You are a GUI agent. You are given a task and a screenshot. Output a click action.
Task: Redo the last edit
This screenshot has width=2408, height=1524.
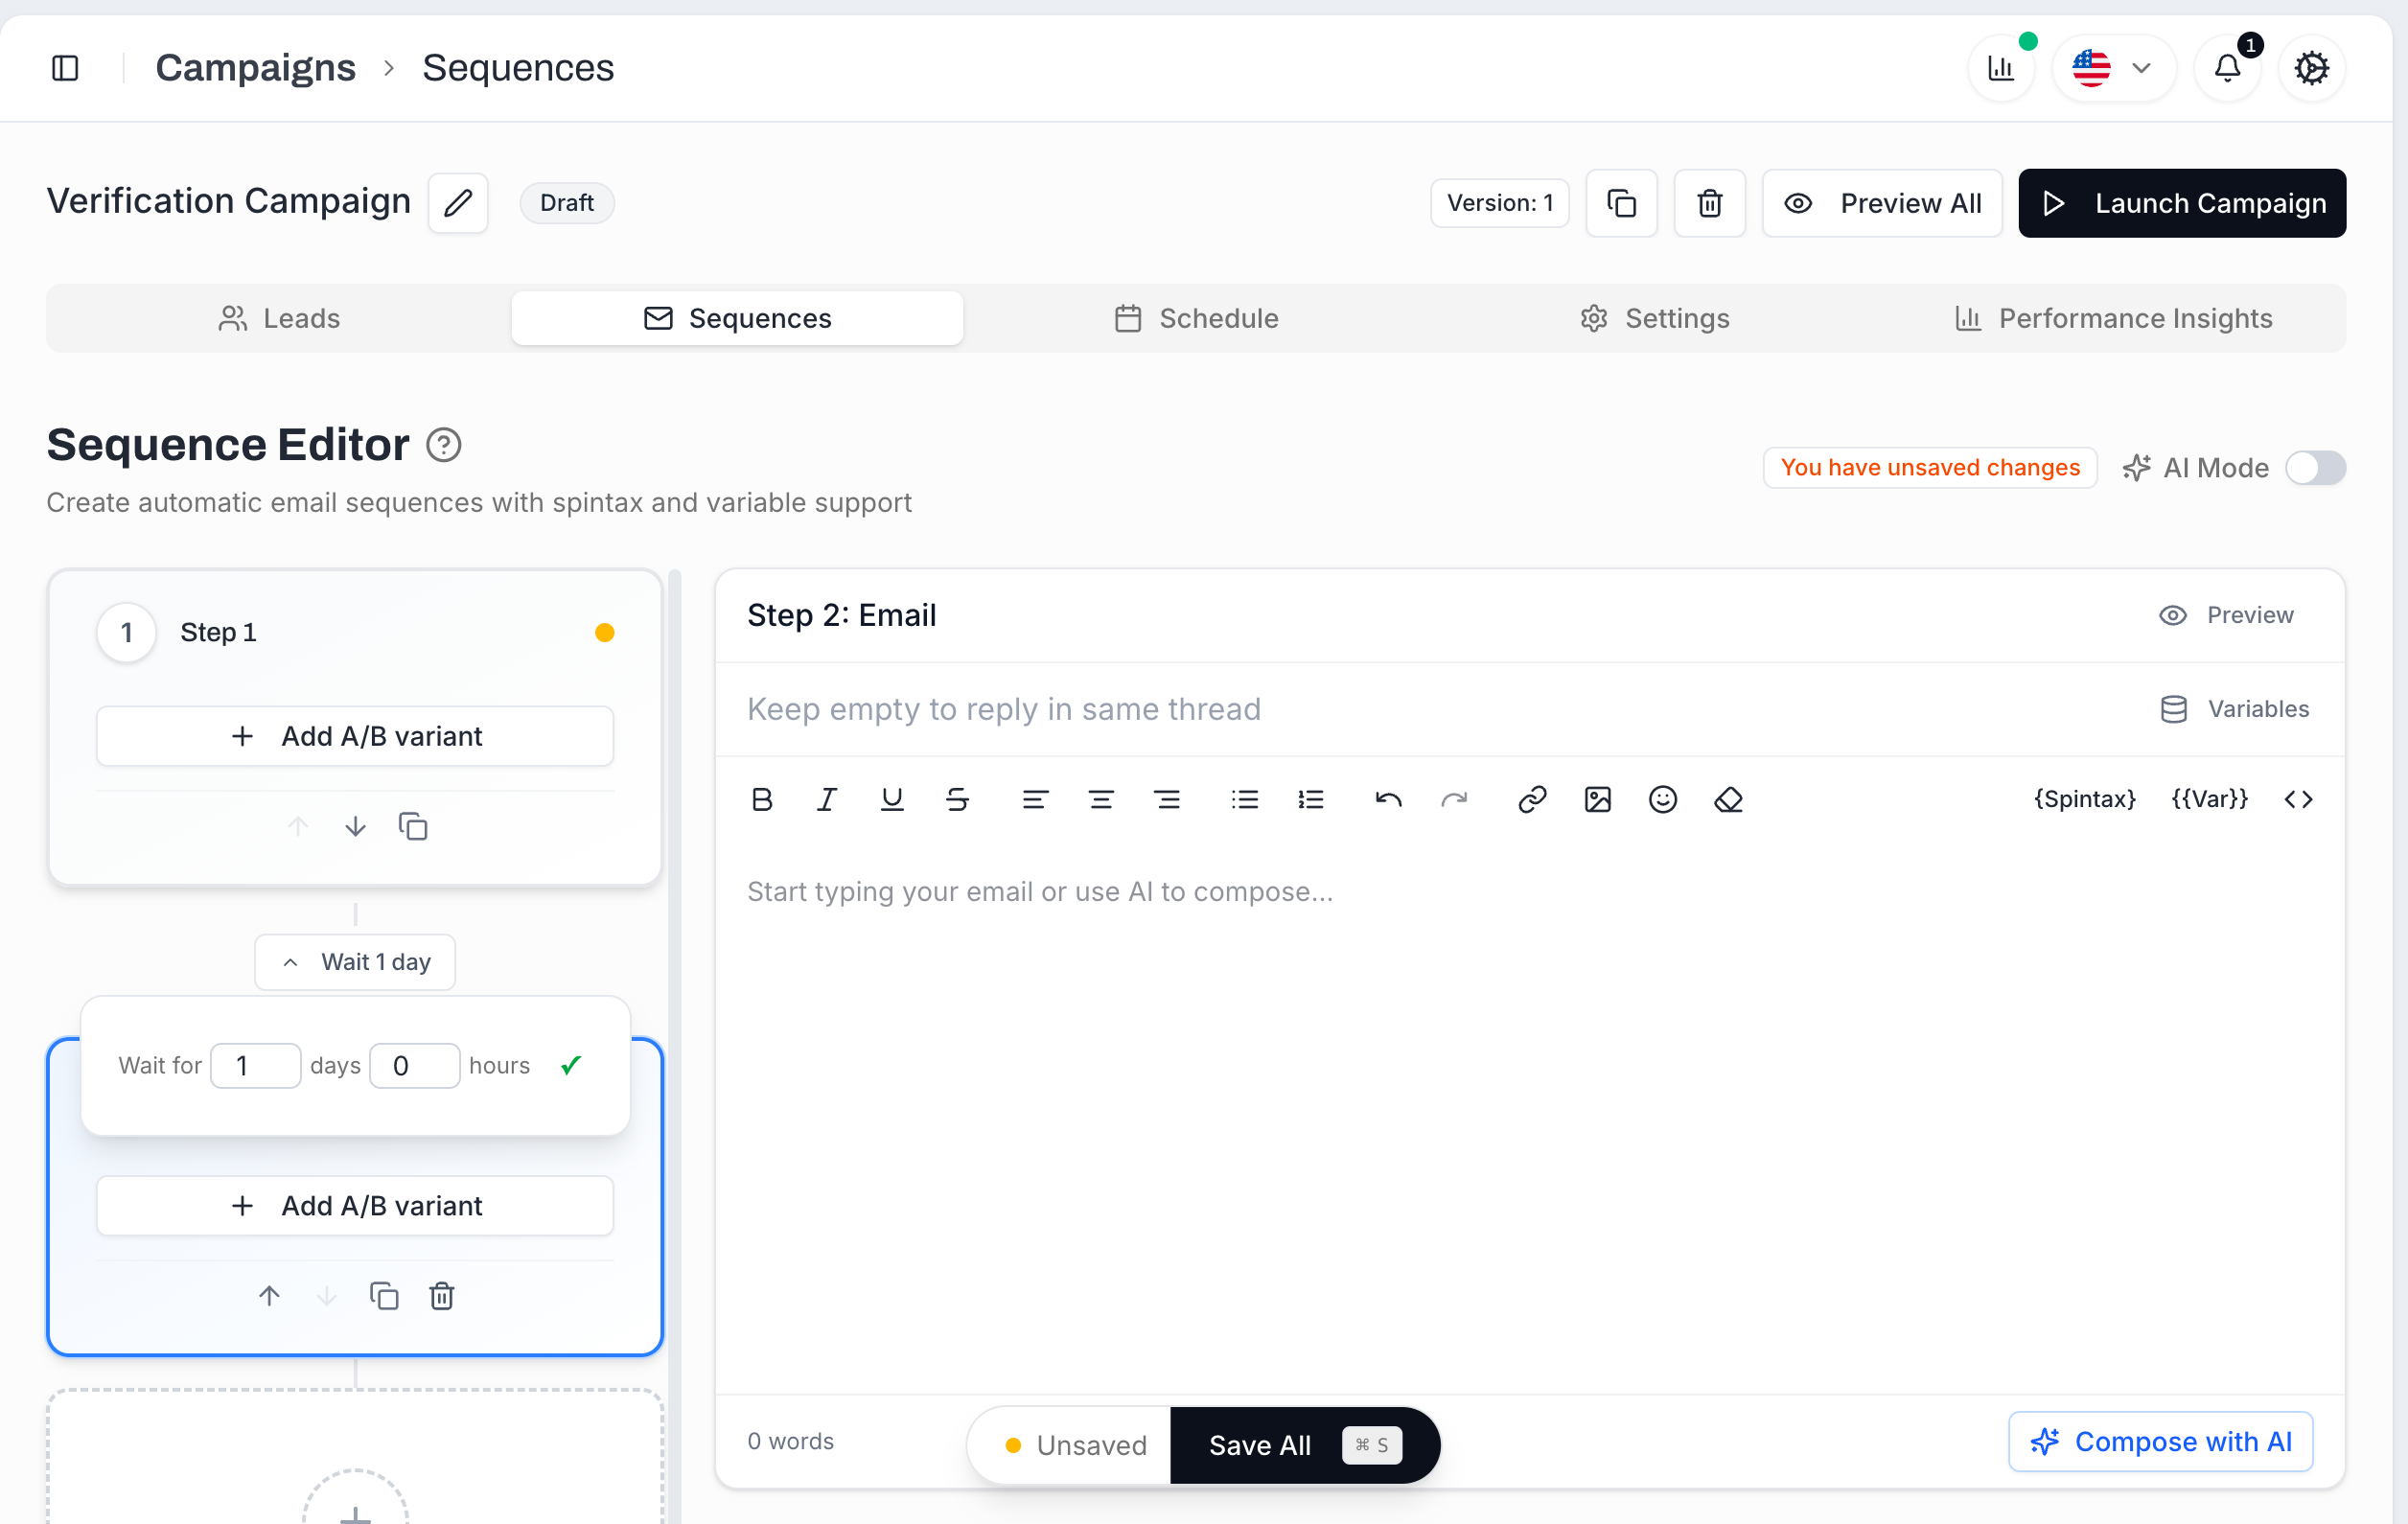pyautogui.click(x=1454, y=800)
